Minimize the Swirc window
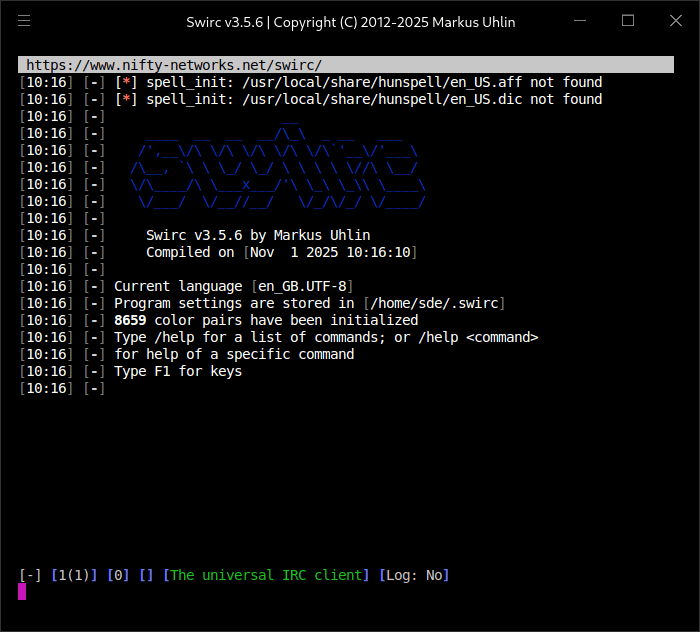Viewport: 700px width, 632px height. pos(580,21)
